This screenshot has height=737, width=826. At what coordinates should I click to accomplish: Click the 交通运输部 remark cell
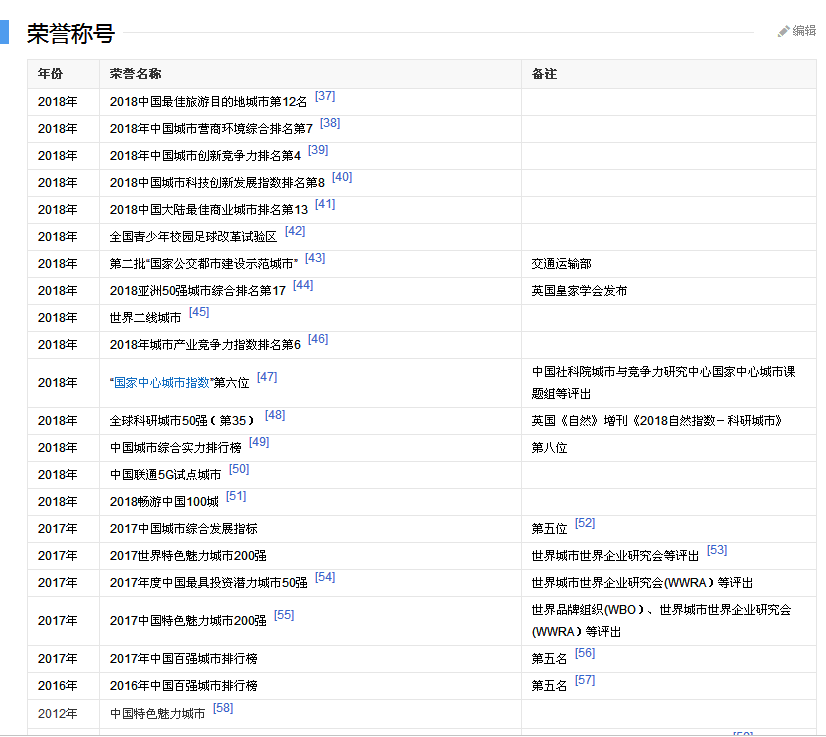pyautogui.click(x=562, y=264)
